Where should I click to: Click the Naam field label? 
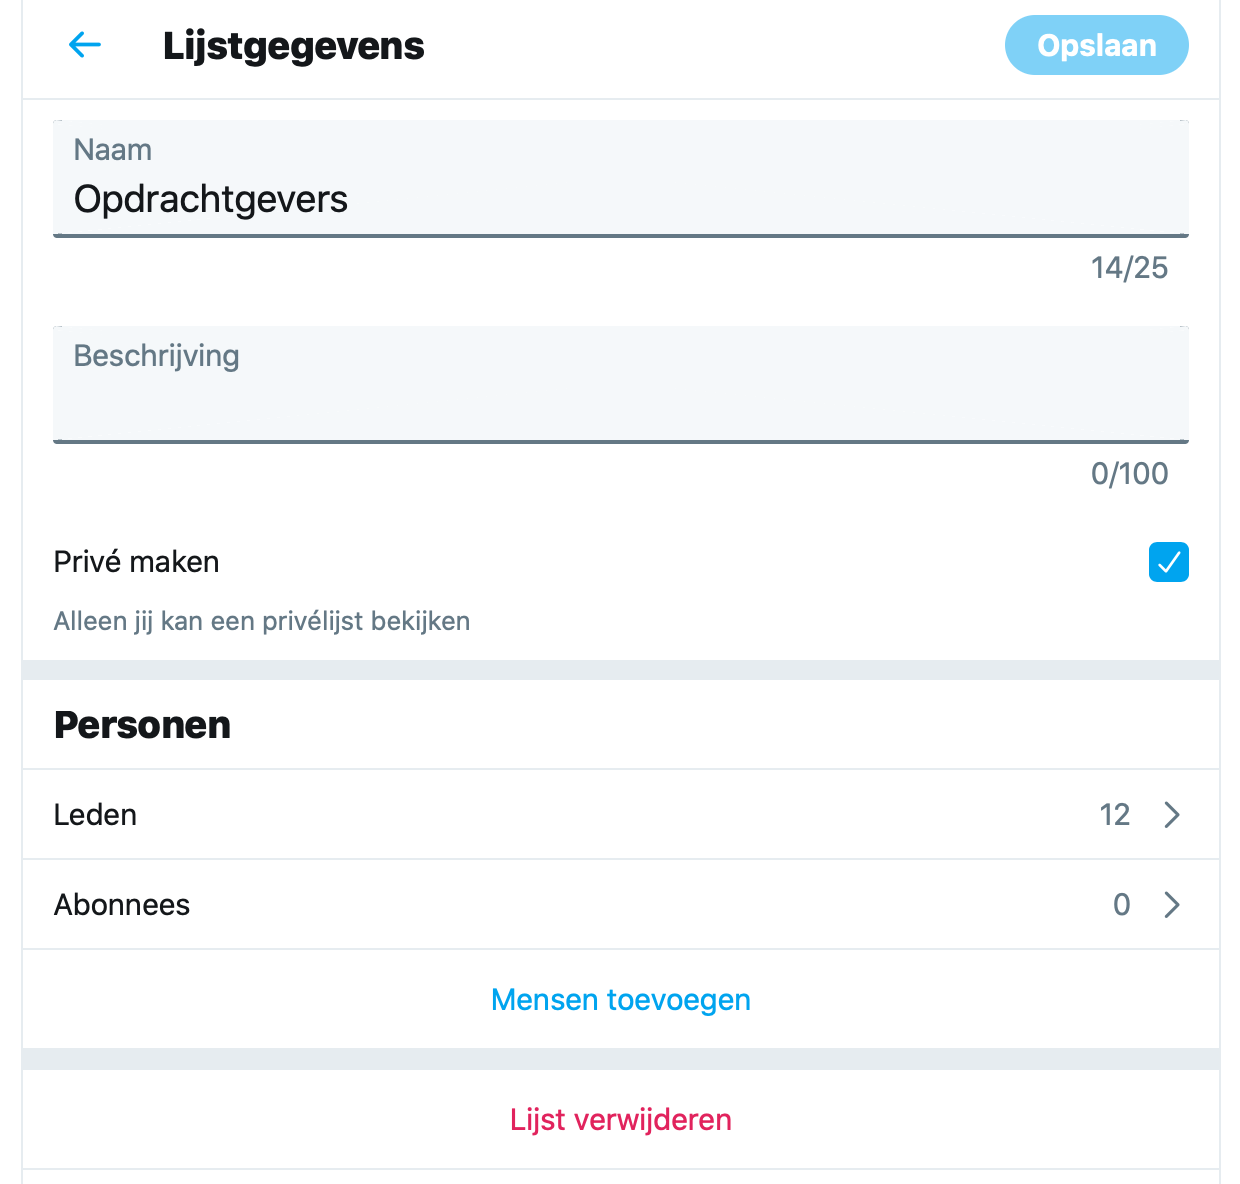click(113, 150)
